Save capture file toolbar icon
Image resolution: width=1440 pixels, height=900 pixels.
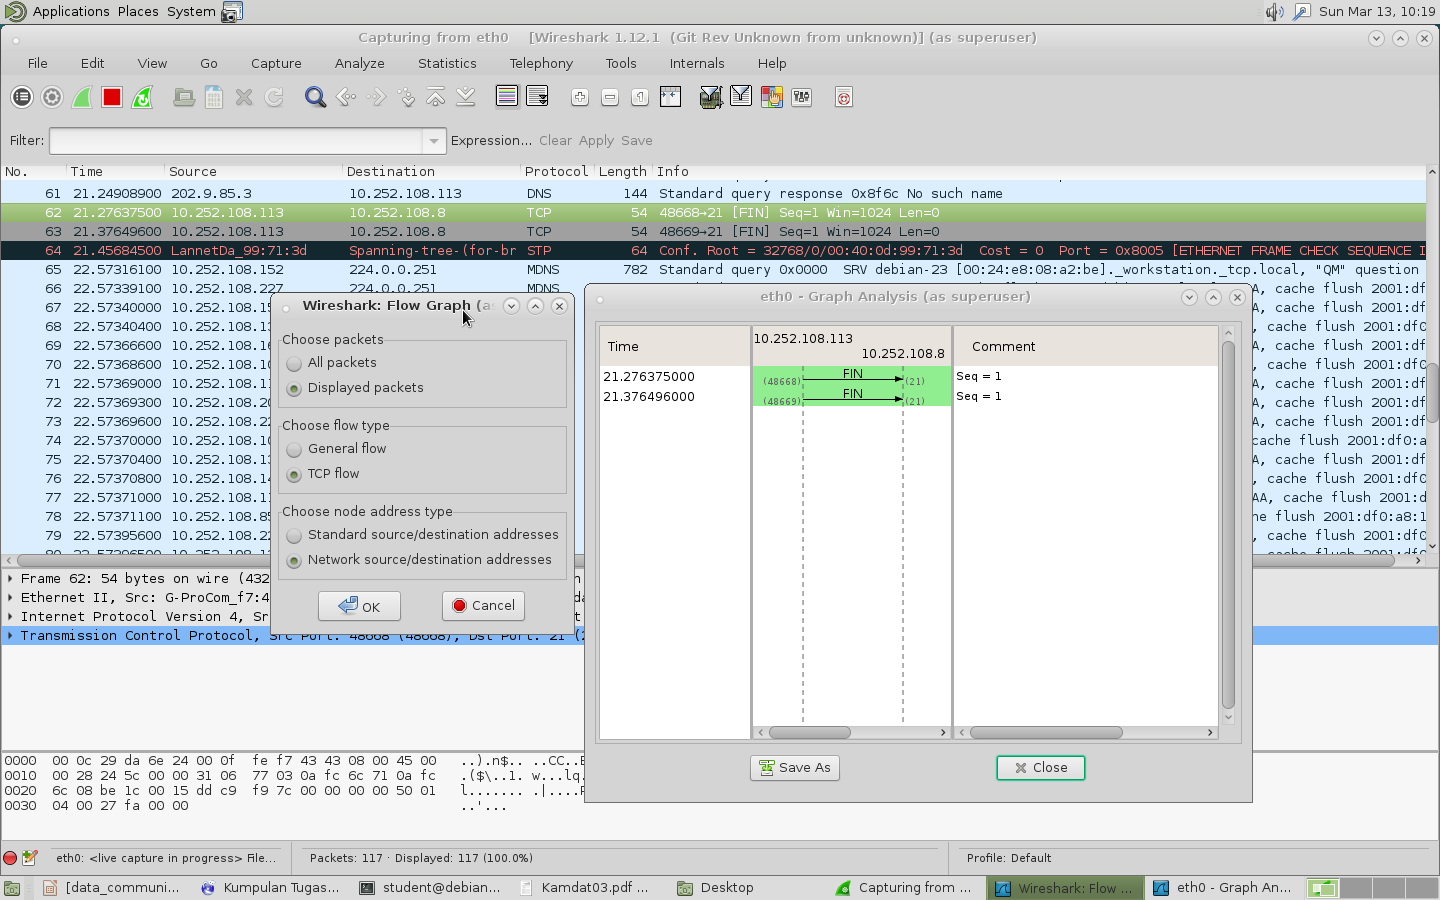[214, 97]
